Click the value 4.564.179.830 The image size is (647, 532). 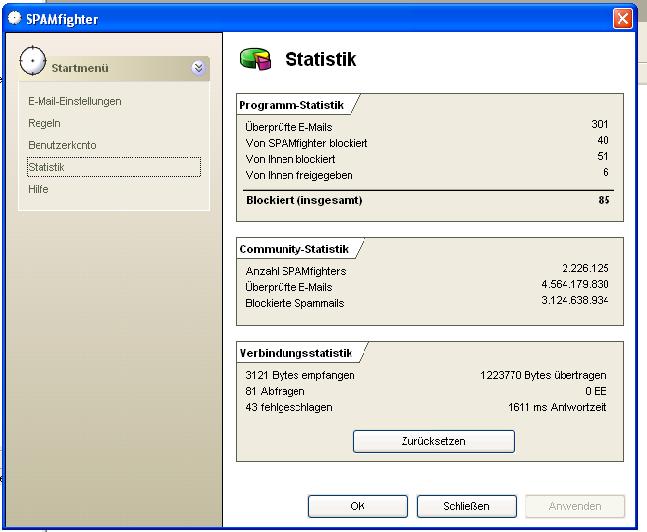[575, 284]
